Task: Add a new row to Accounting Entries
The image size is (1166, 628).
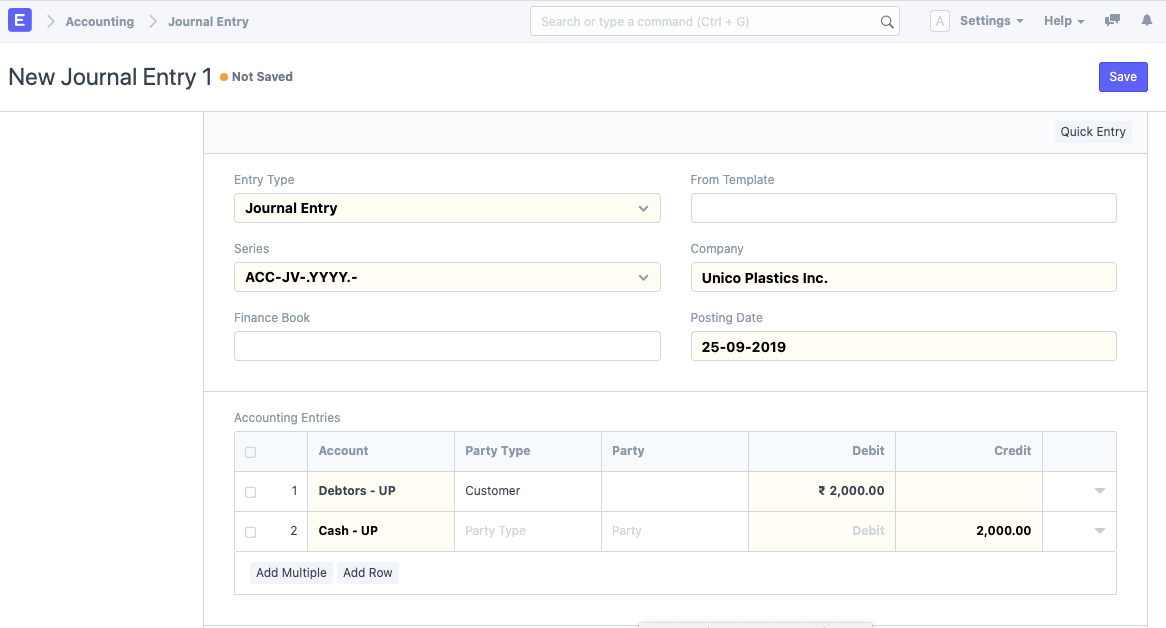Action: [367, 572]
